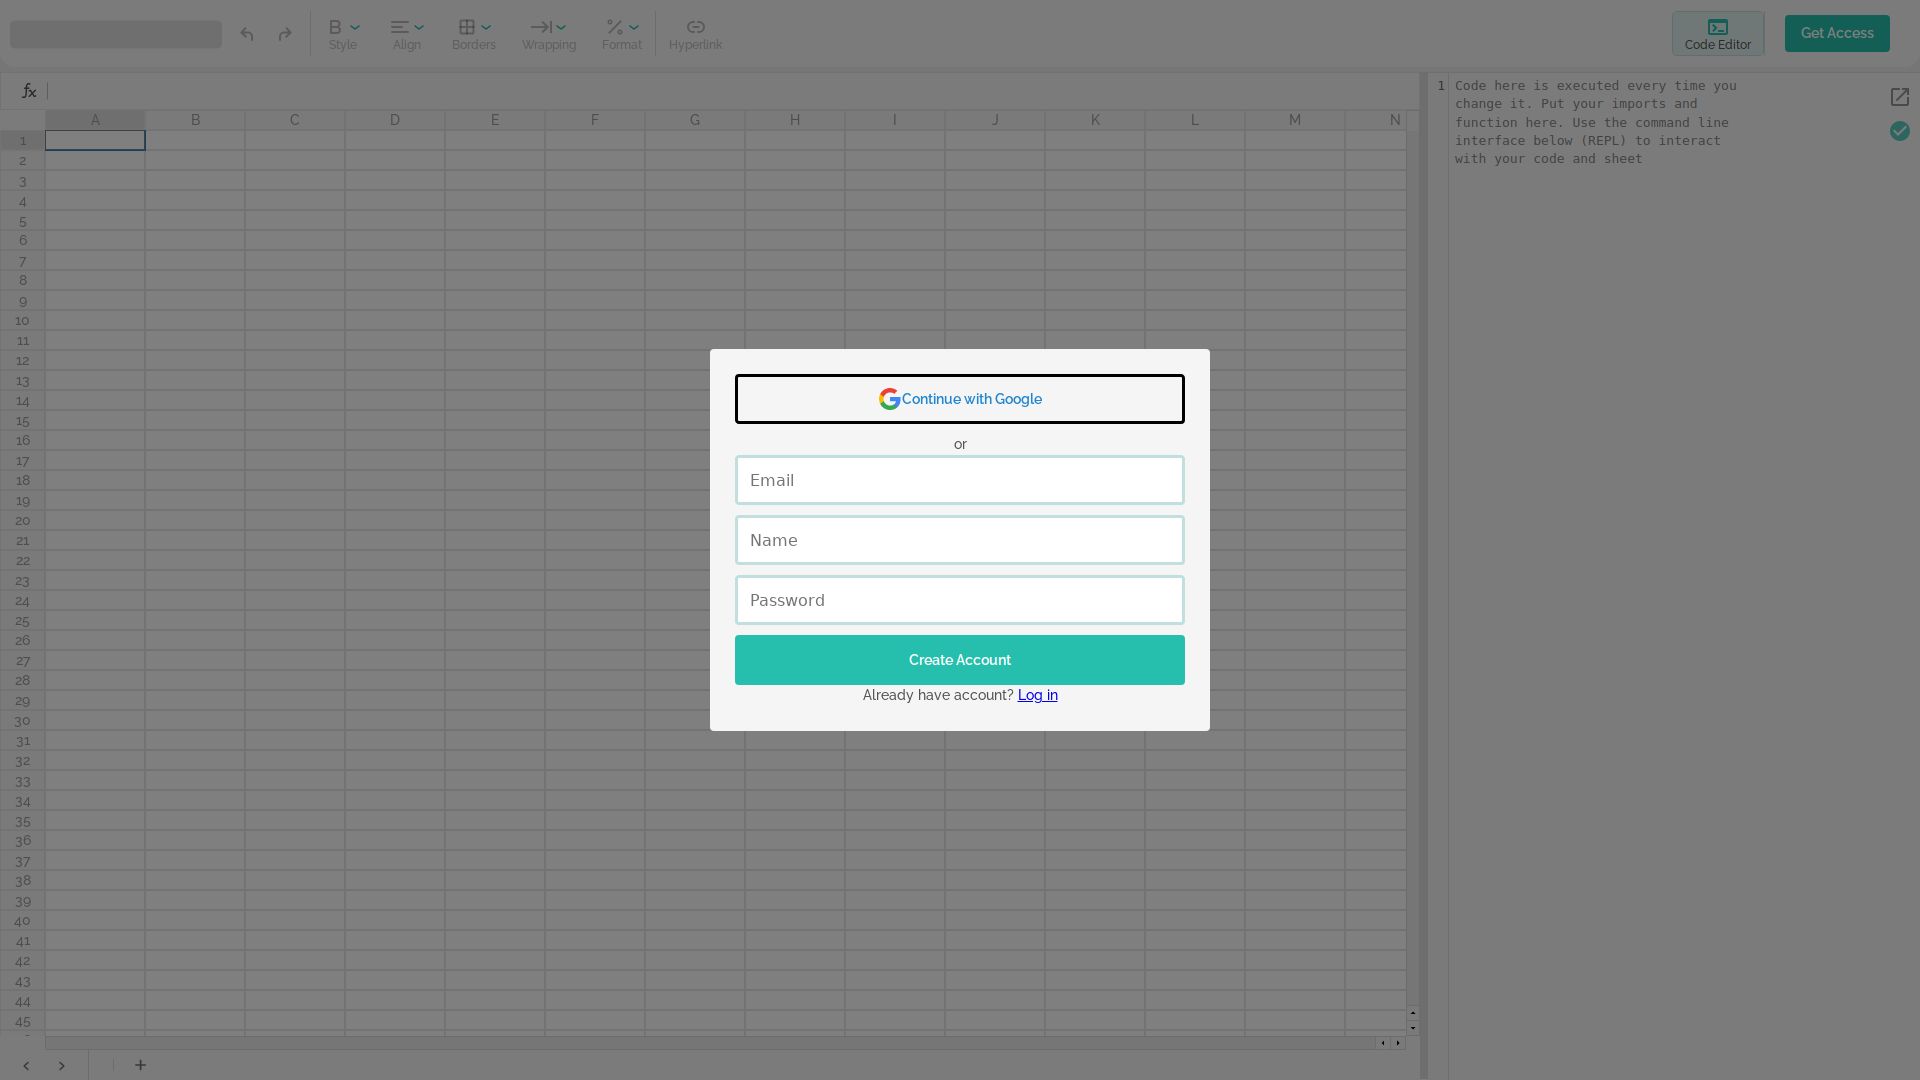This screenshot has width=1920, height=1080.
Task: Click vertical scrollbar down arrow
Action: pyautogui.click(x=1413, y=1028)
